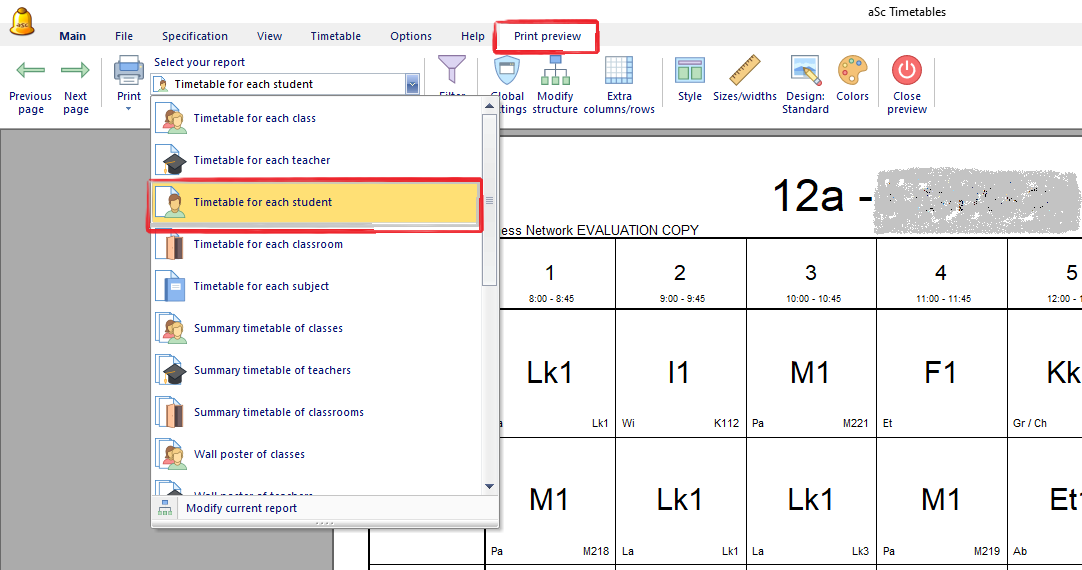Go to the previous page
The image size is (1082, 570).
coord(30,84)
